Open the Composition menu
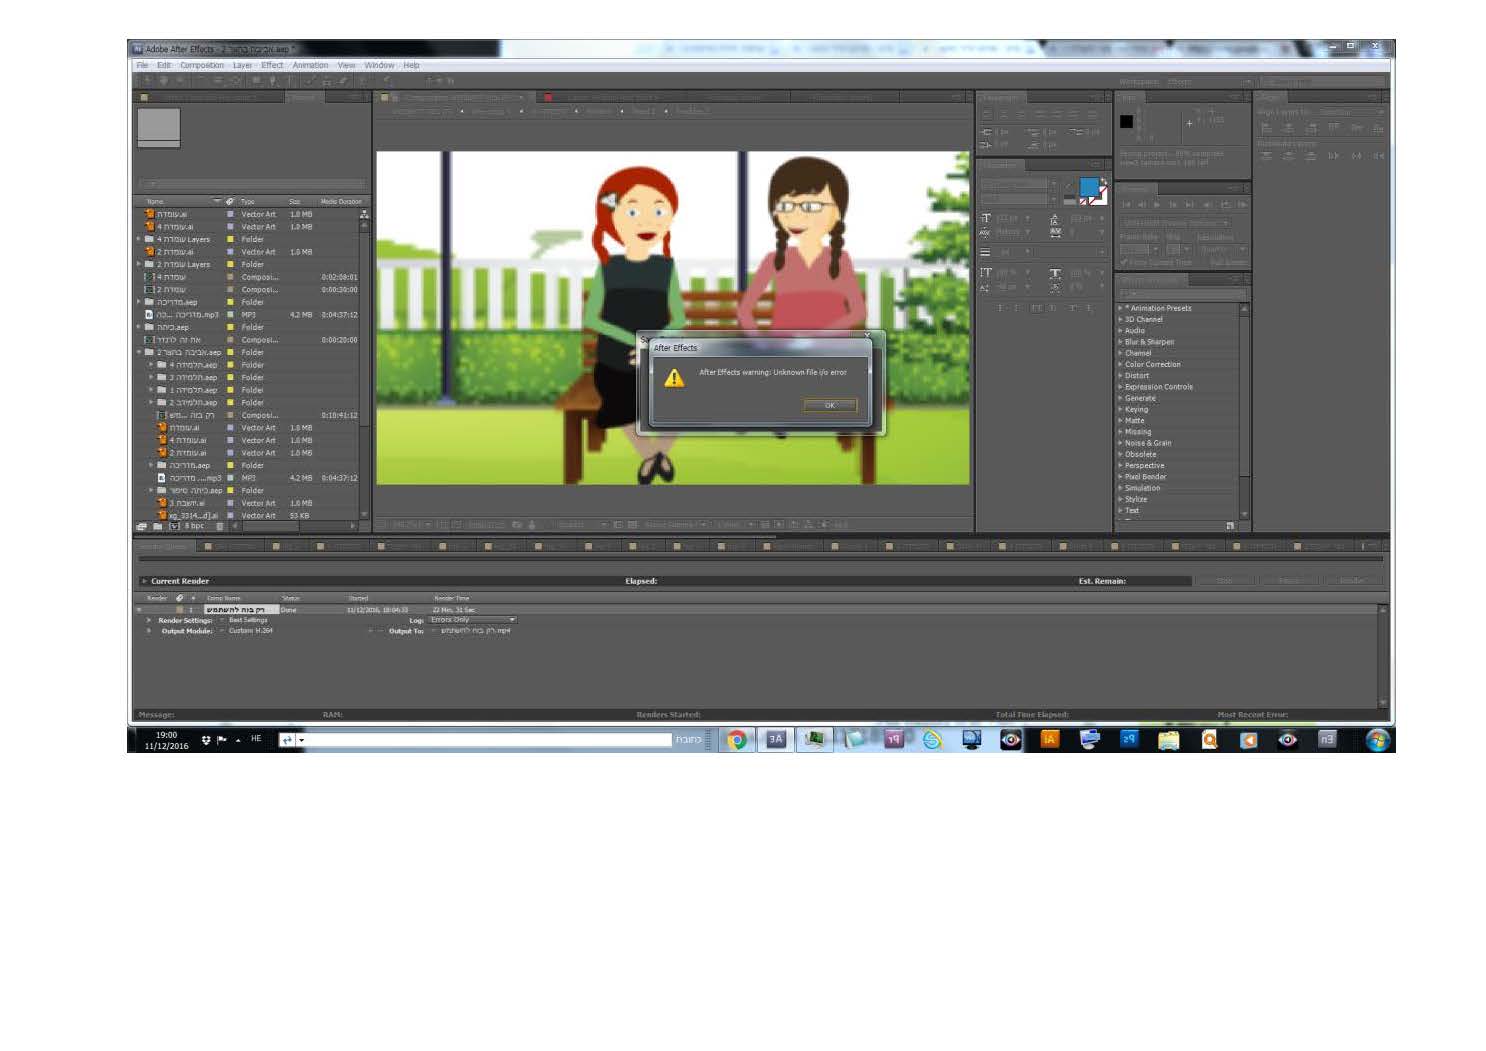The height and width of the screenshot is (1051, 1486). pos(202,65)
